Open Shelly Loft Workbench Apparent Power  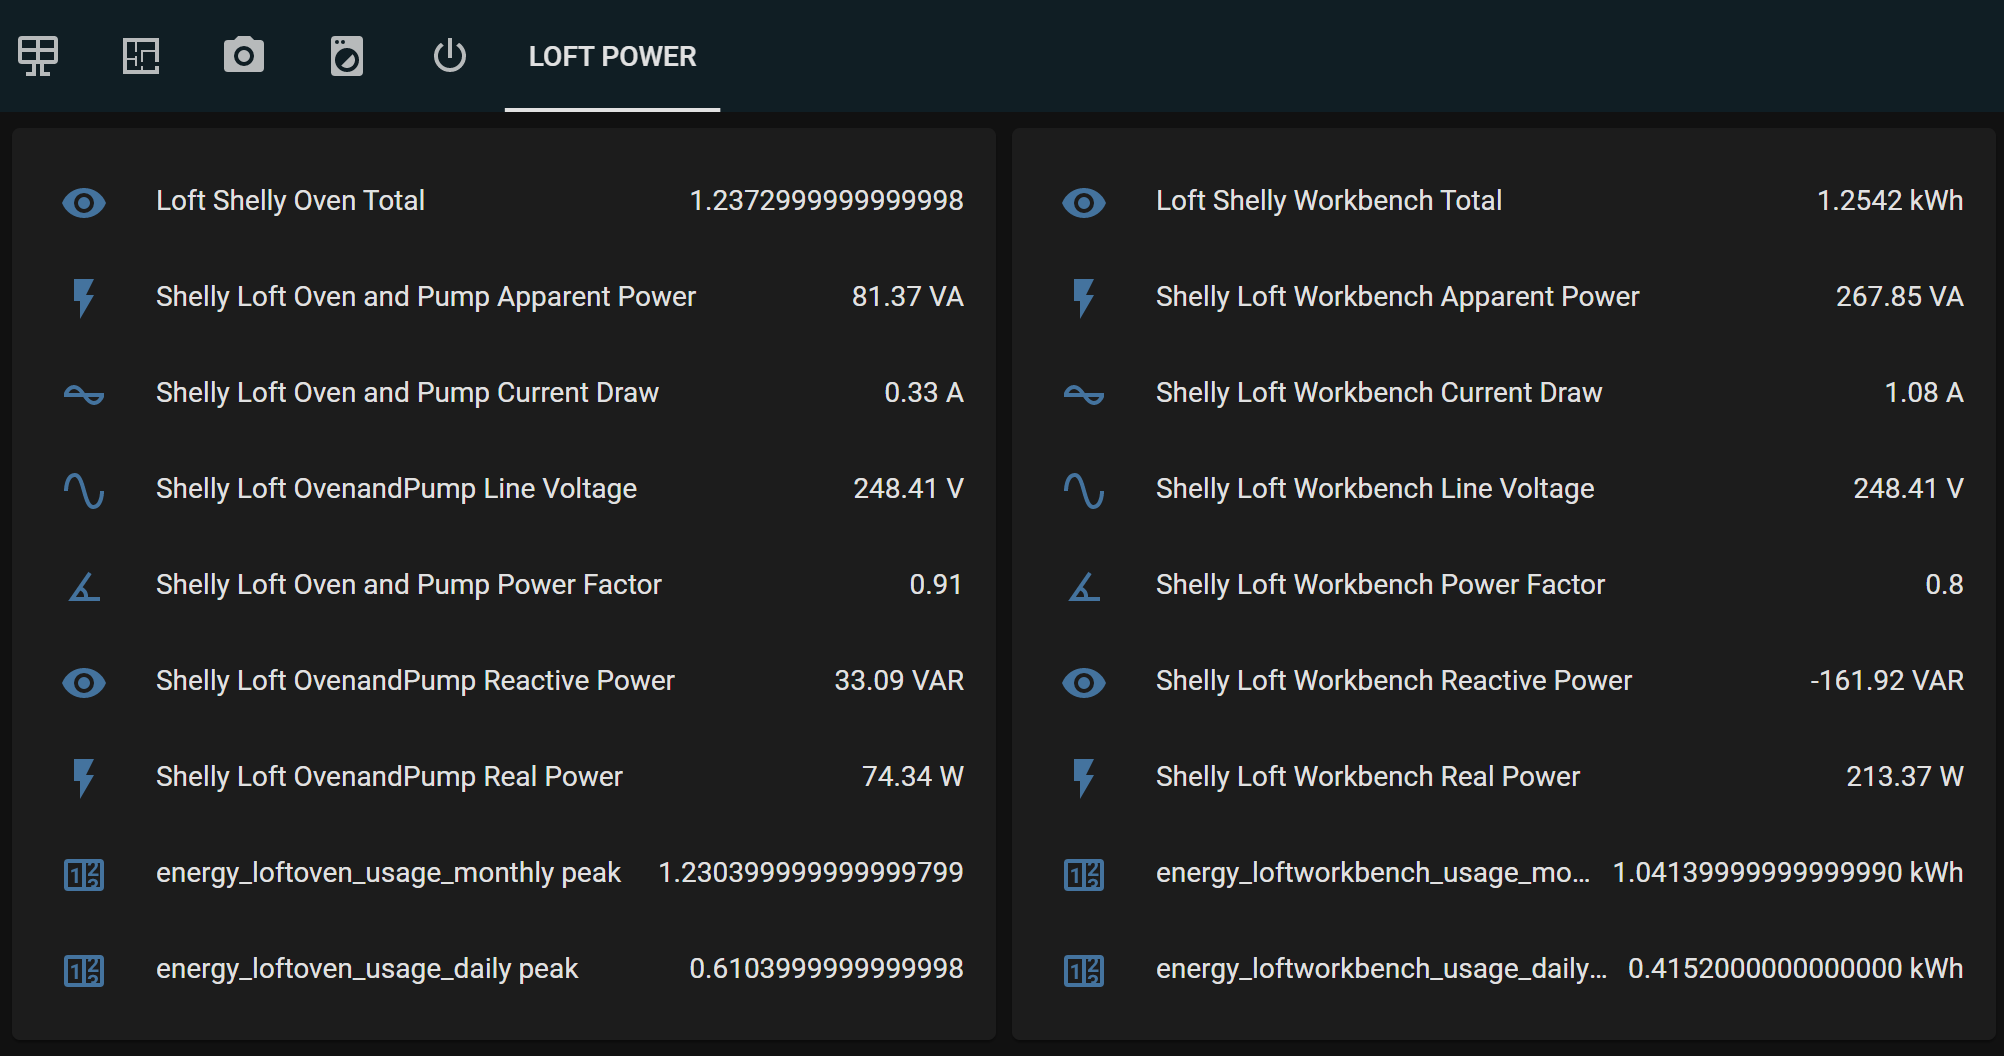coord(1398,297)
